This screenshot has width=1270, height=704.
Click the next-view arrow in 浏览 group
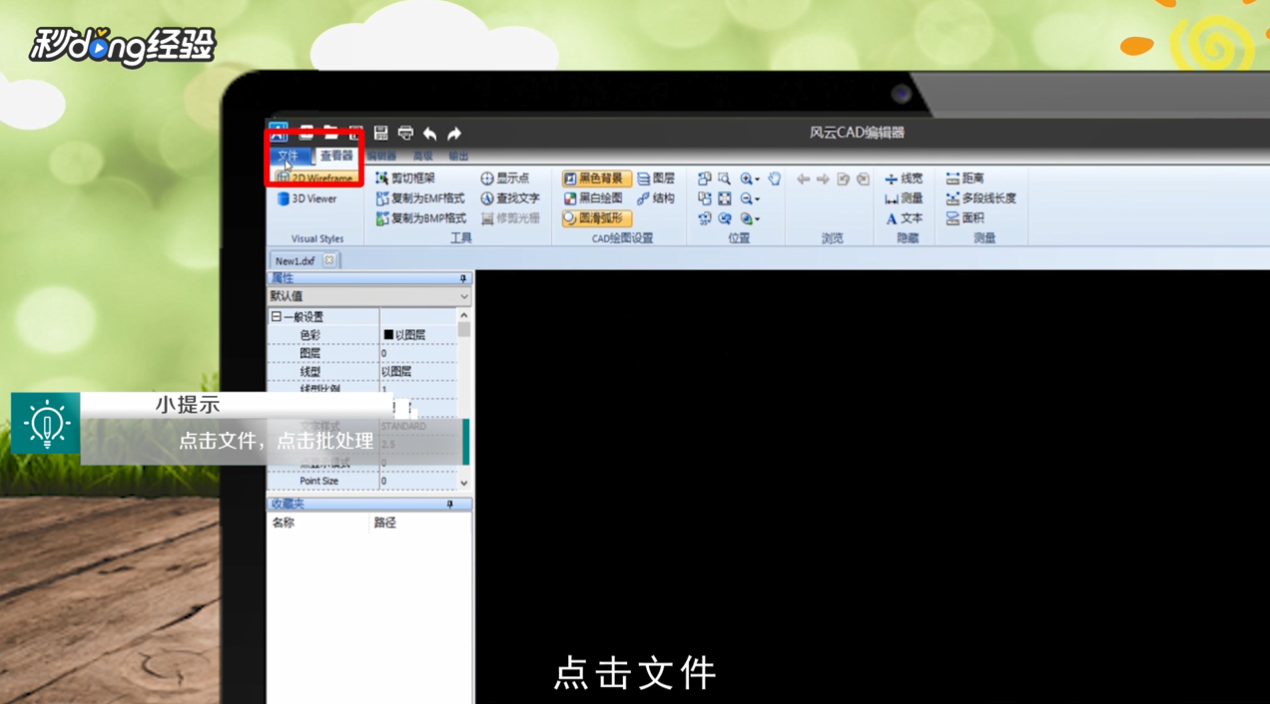click(x=823, y=179)
